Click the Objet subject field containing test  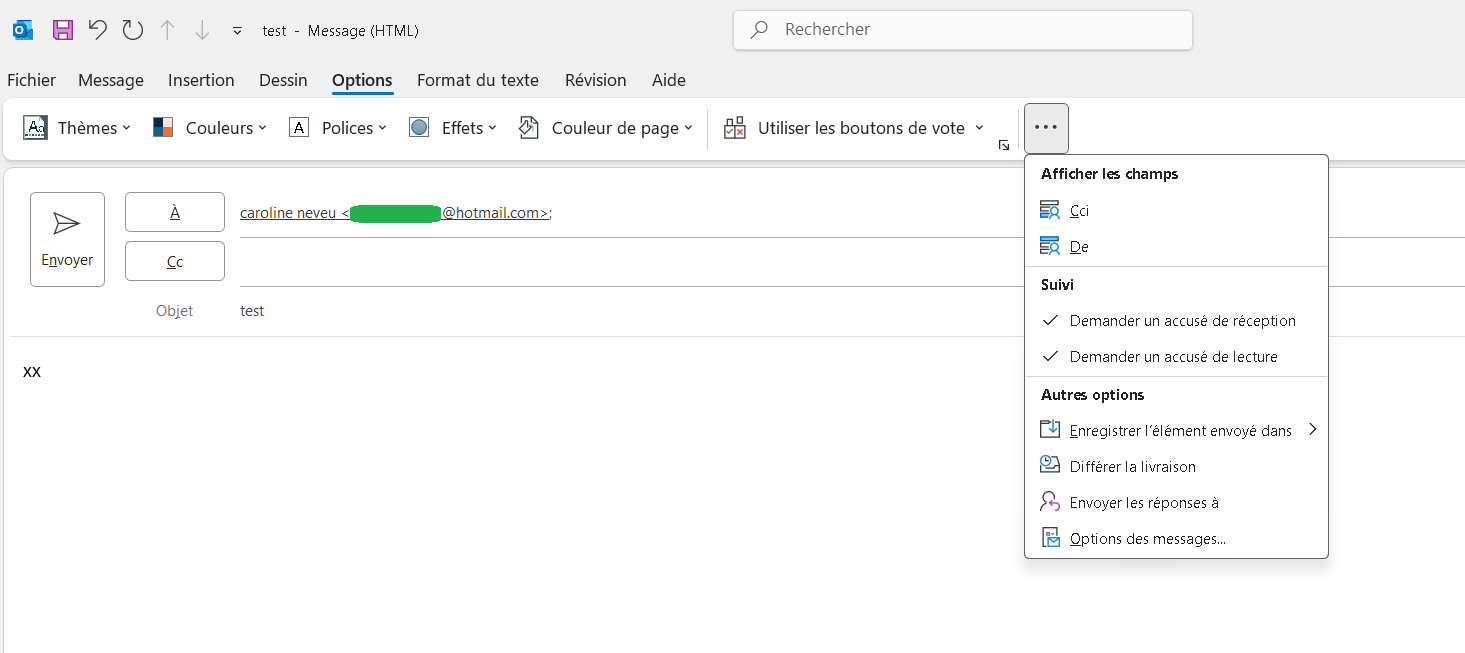point(630,311)
